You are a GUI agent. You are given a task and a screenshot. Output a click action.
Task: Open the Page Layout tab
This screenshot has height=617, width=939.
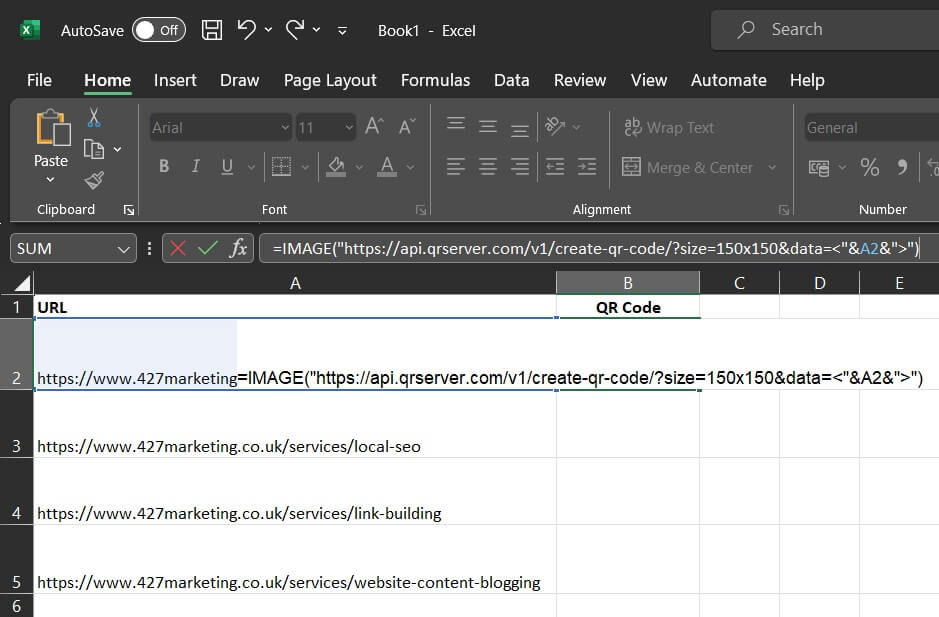(330, 80)
